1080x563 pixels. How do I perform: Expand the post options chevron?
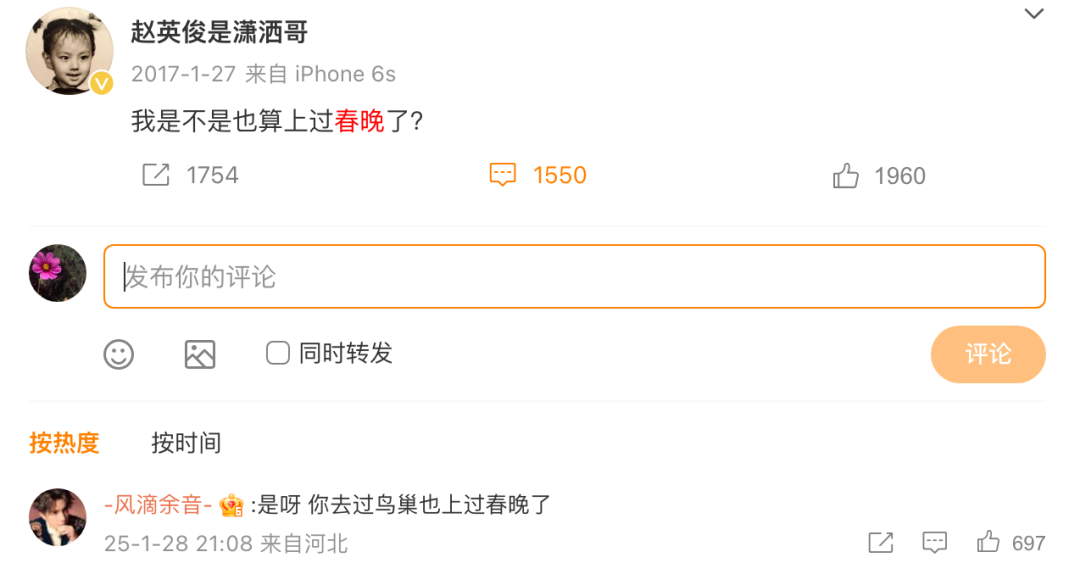tap(1034, 14)
